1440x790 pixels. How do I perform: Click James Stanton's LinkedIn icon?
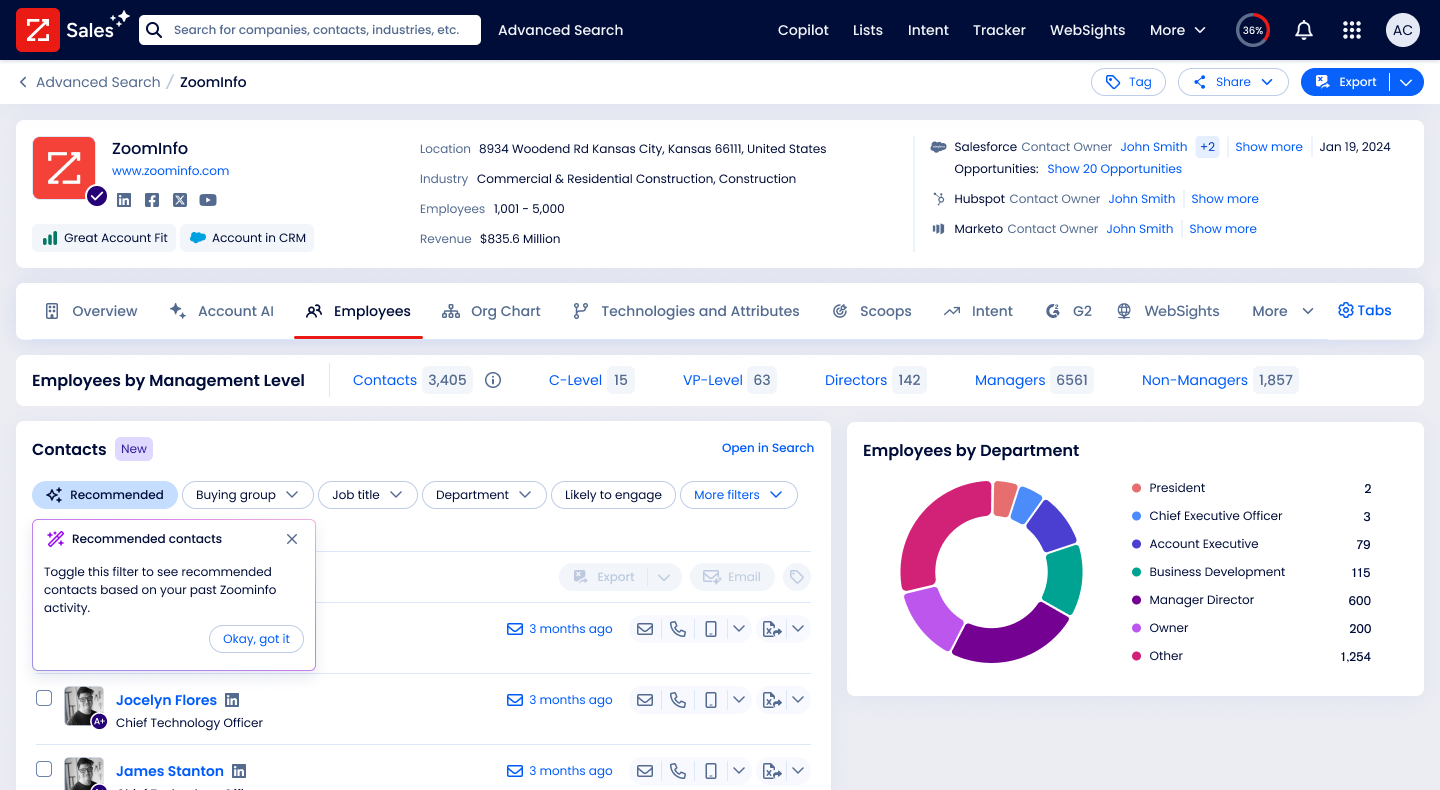239,771
